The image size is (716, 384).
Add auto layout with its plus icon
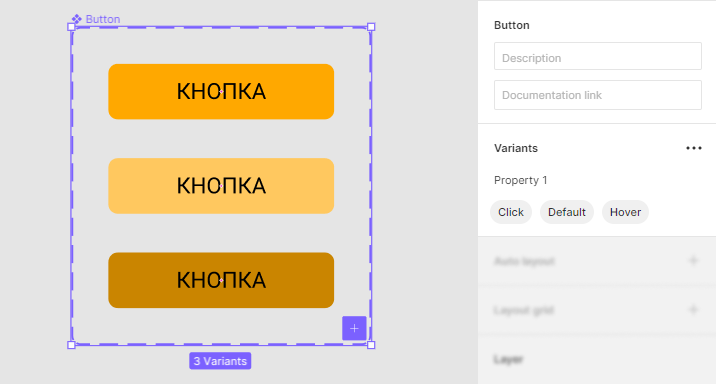point(694,261)
